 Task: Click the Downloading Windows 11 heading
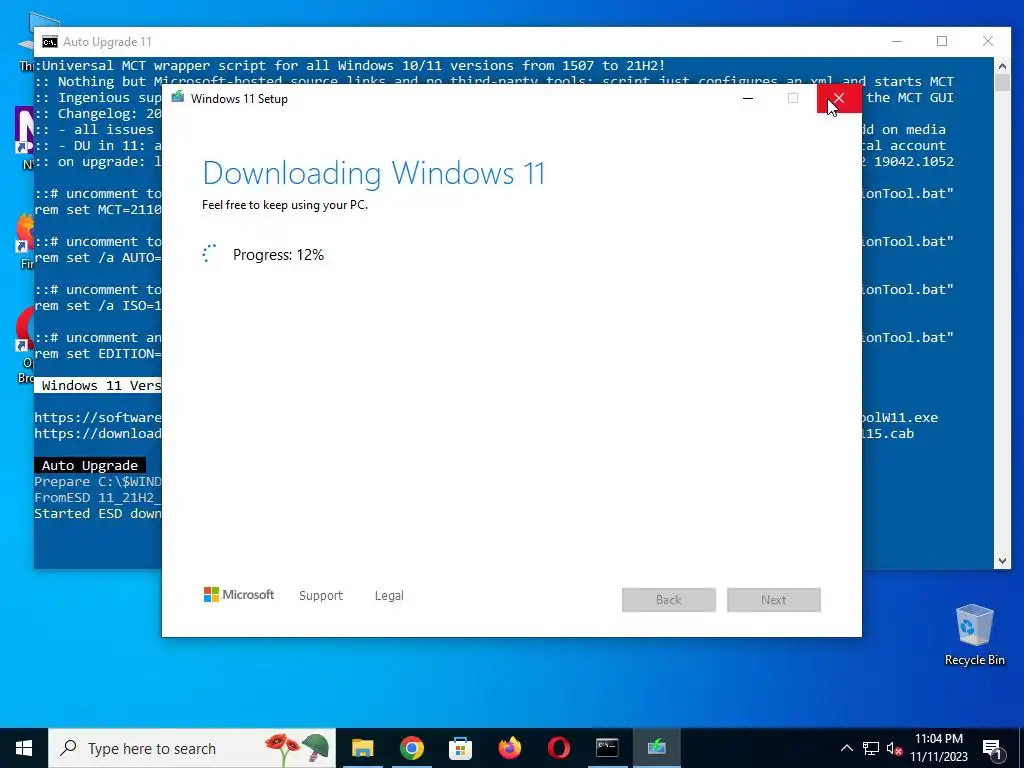pyautogui.click(x=374, y=173)
